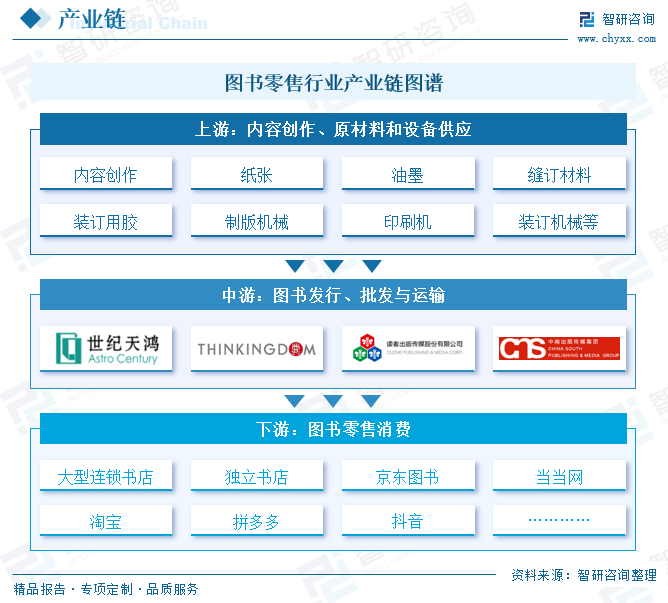Click the middle arrow below the upstream section
The image size is (668, 603).
[x=333, y=266]
